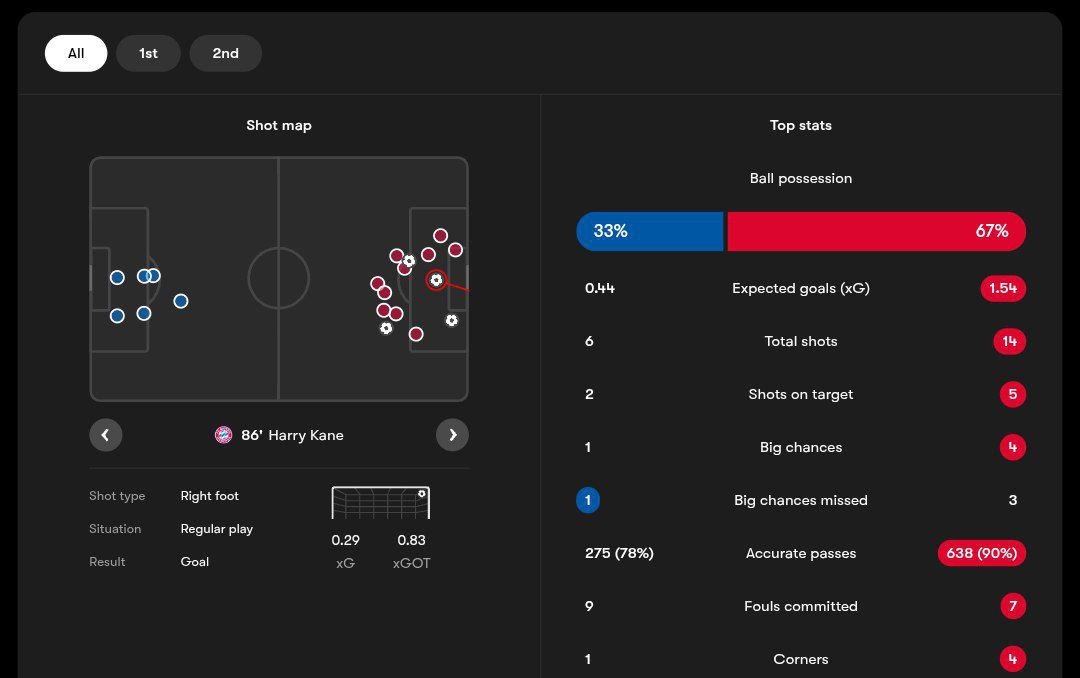
Task: Click the leftmost football goal marker on pitch
Action: point(386,327)
